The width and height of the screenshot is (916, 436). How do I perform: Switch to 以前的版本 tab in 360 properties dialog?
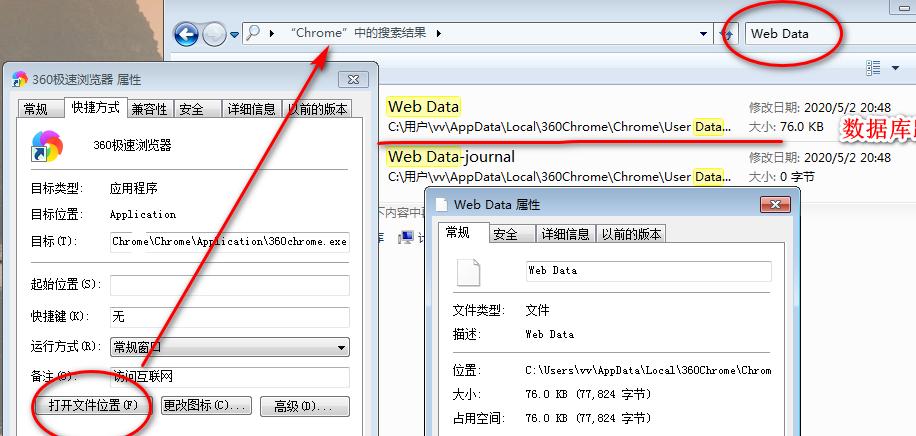coord(318,109)
